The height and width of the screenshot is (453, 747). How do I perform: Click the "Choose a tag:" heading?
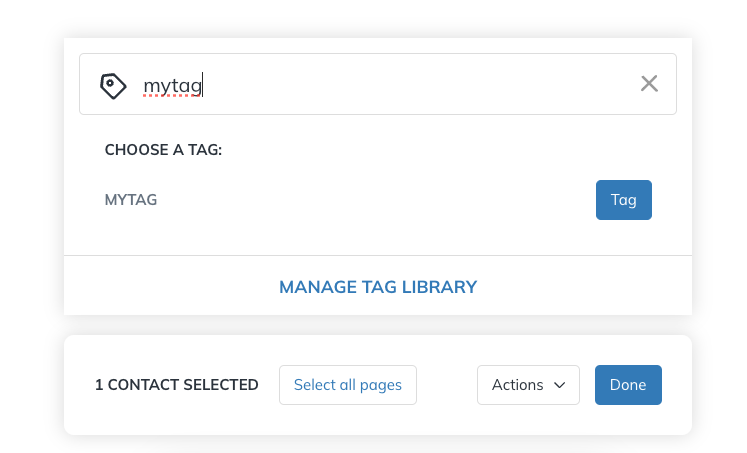pos(163,150)
